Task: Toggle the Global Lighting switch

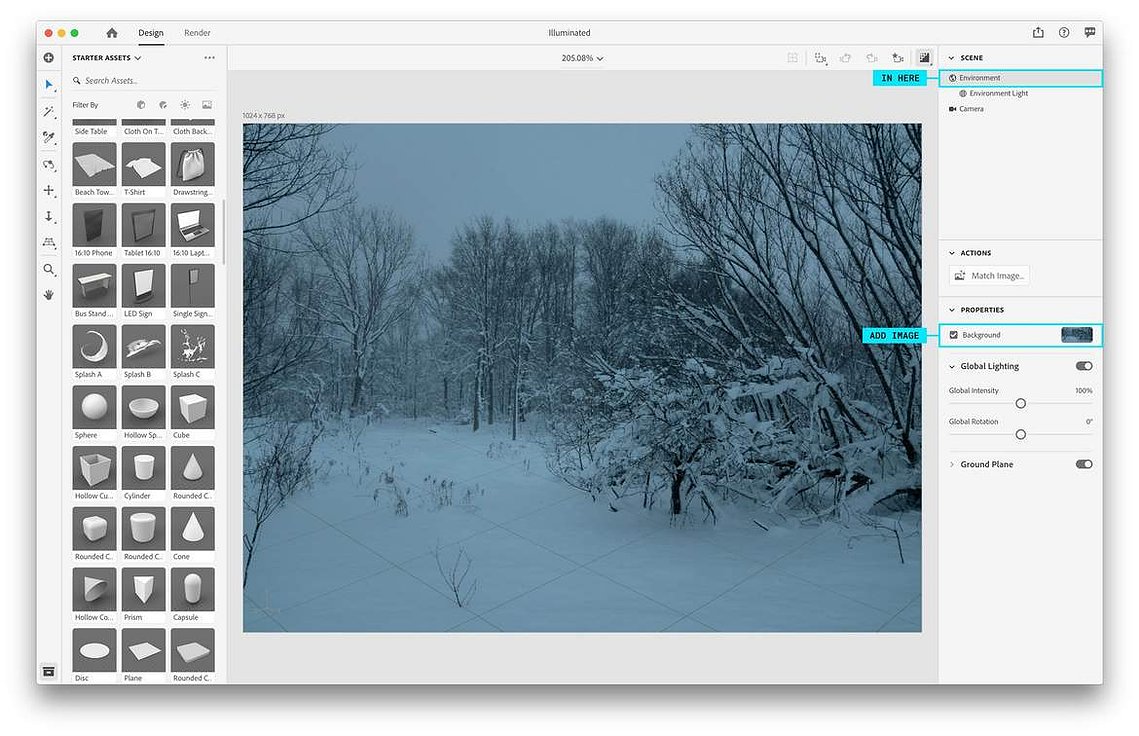Action: [1084, 366]
